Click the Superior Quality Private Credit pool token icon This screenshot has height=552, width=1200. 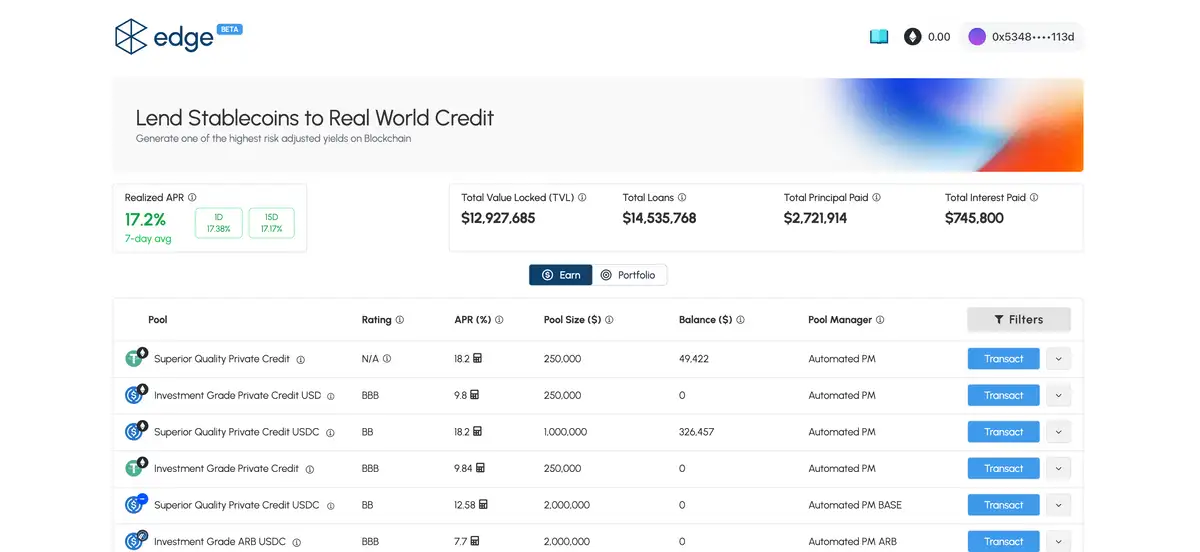[x=136, y=358]
